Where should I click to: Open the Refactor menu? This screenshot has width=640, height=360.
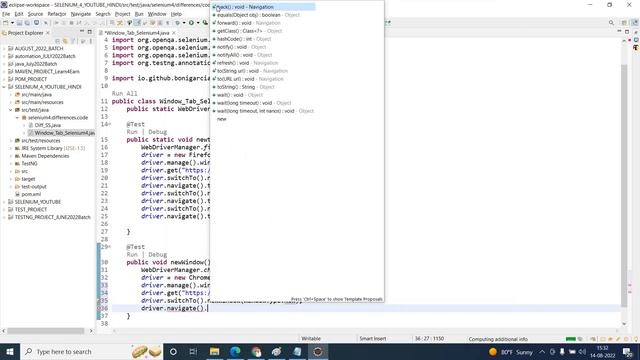57,14
